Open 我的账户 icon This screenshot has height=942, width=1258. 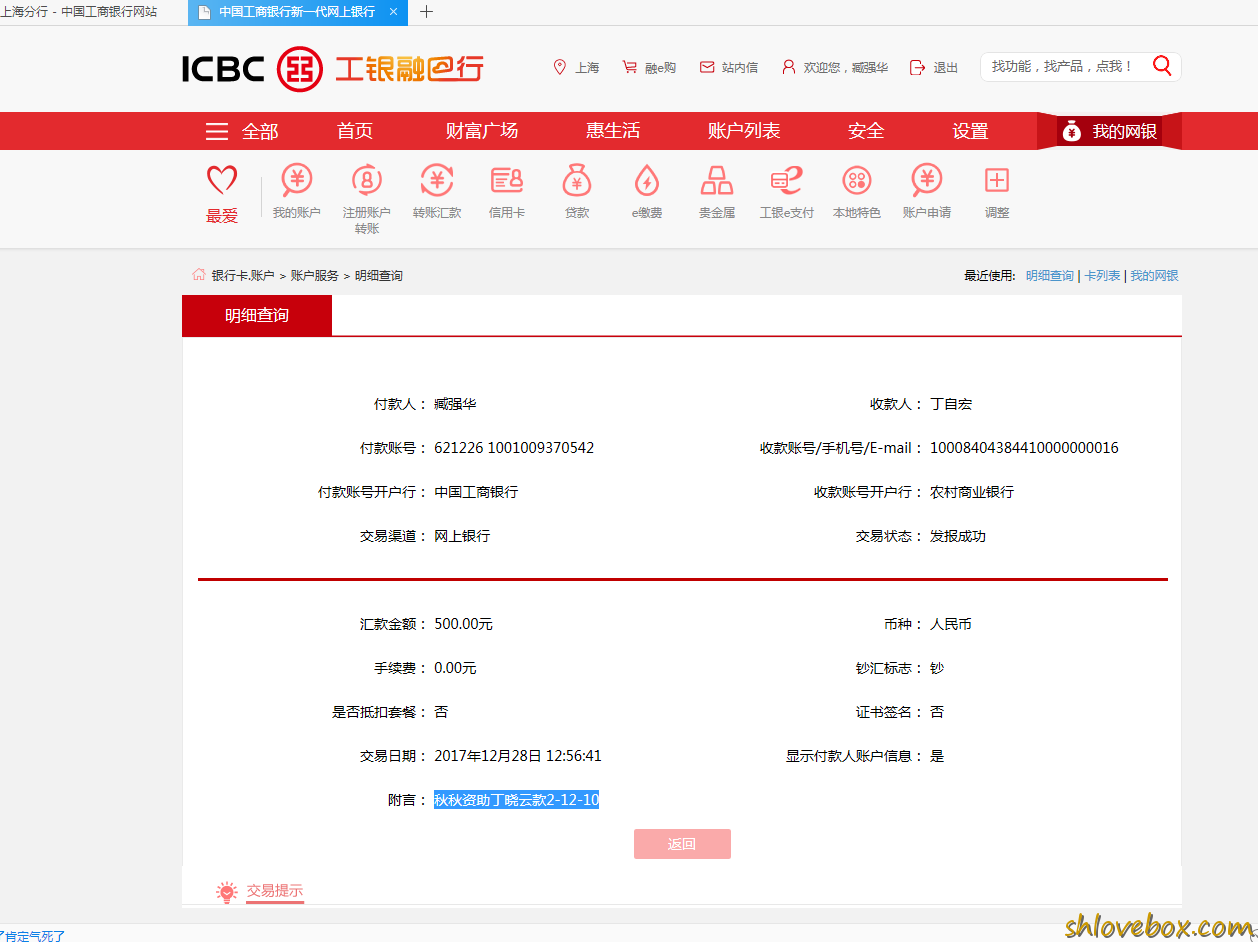(297, 180)
